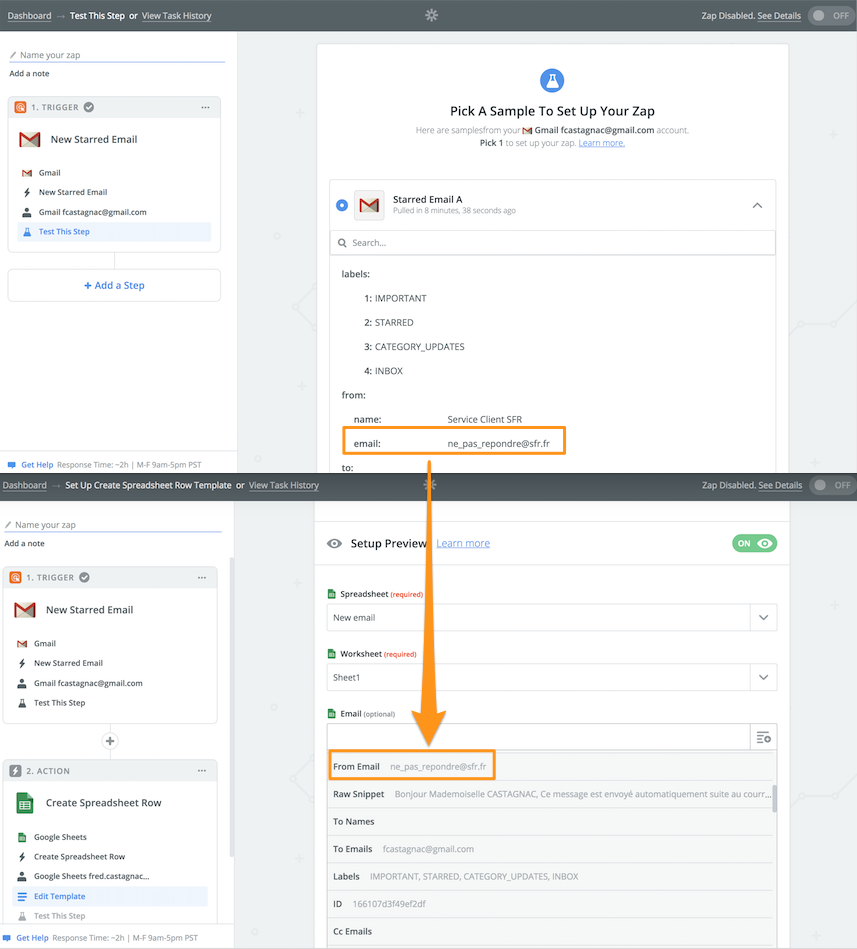The image size is (857, 949).
Task: Open highlighted Test This Step in upper sidebar
Action: [115, 232]
